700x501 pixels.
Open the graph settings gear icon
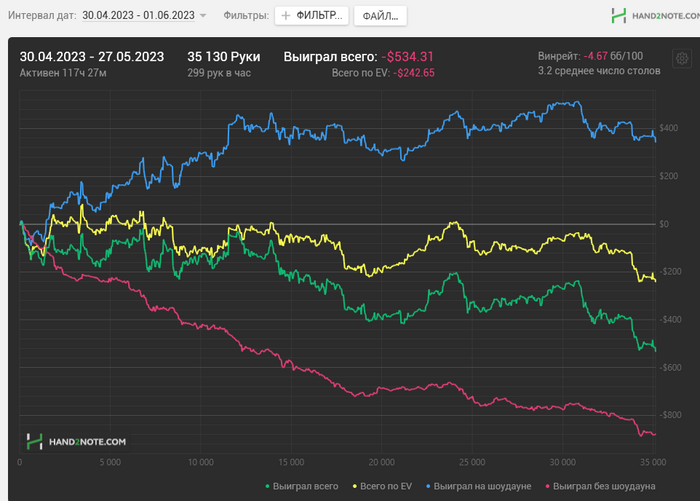(x=682, y=58)
